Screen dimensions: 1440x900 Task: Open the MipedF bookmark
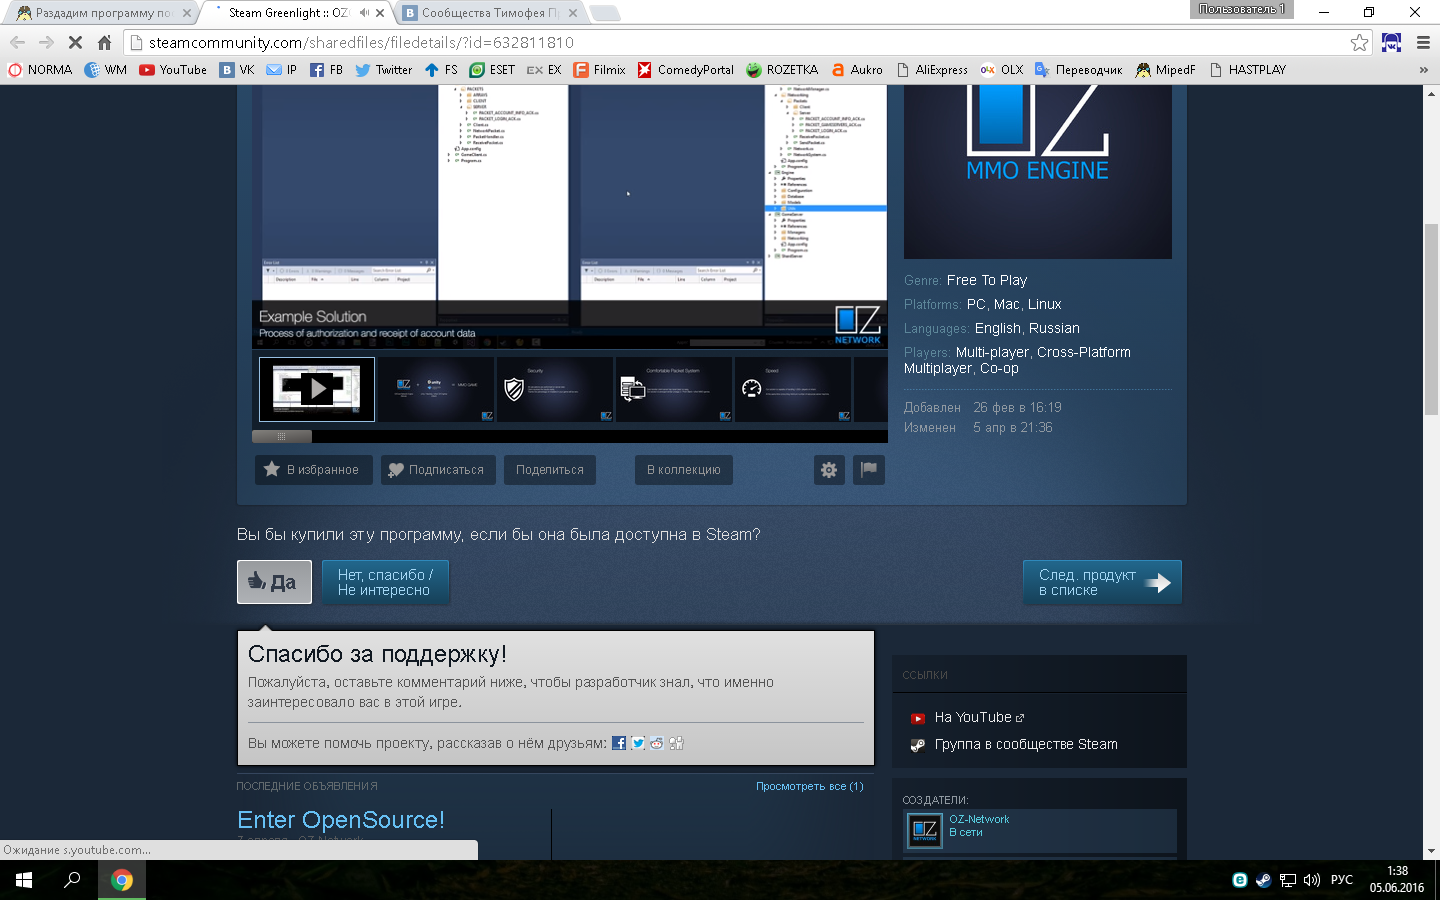point(1165,70)
